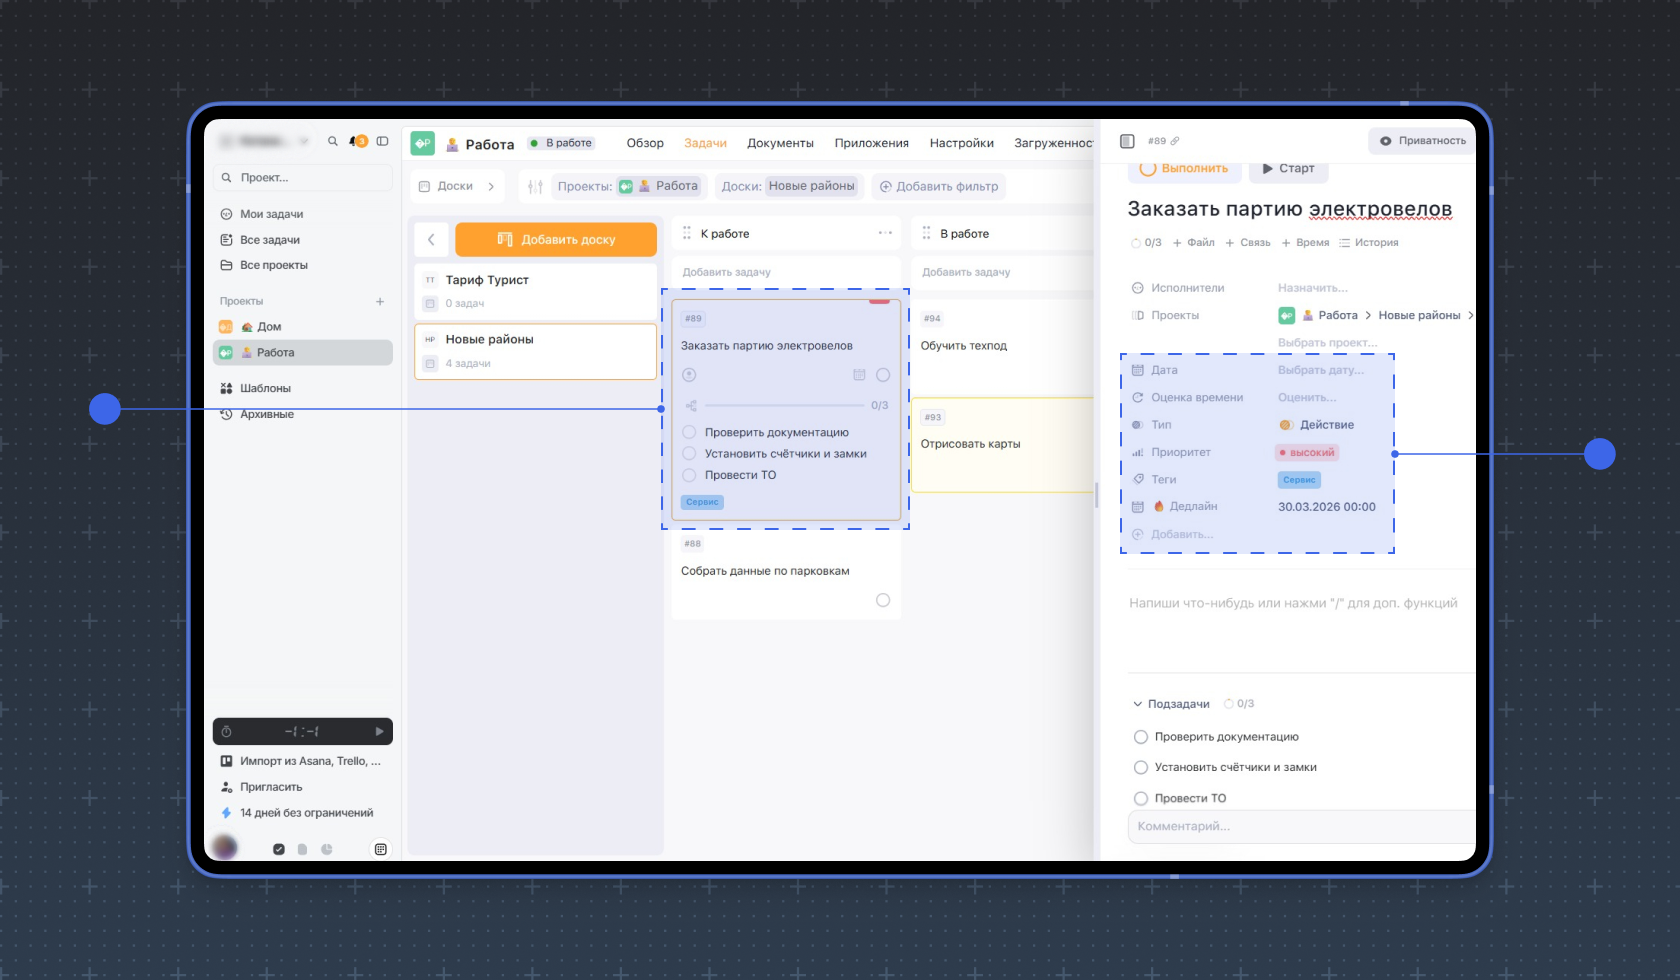Collapse sidebar using the panel toggle icon

[382, 141]
